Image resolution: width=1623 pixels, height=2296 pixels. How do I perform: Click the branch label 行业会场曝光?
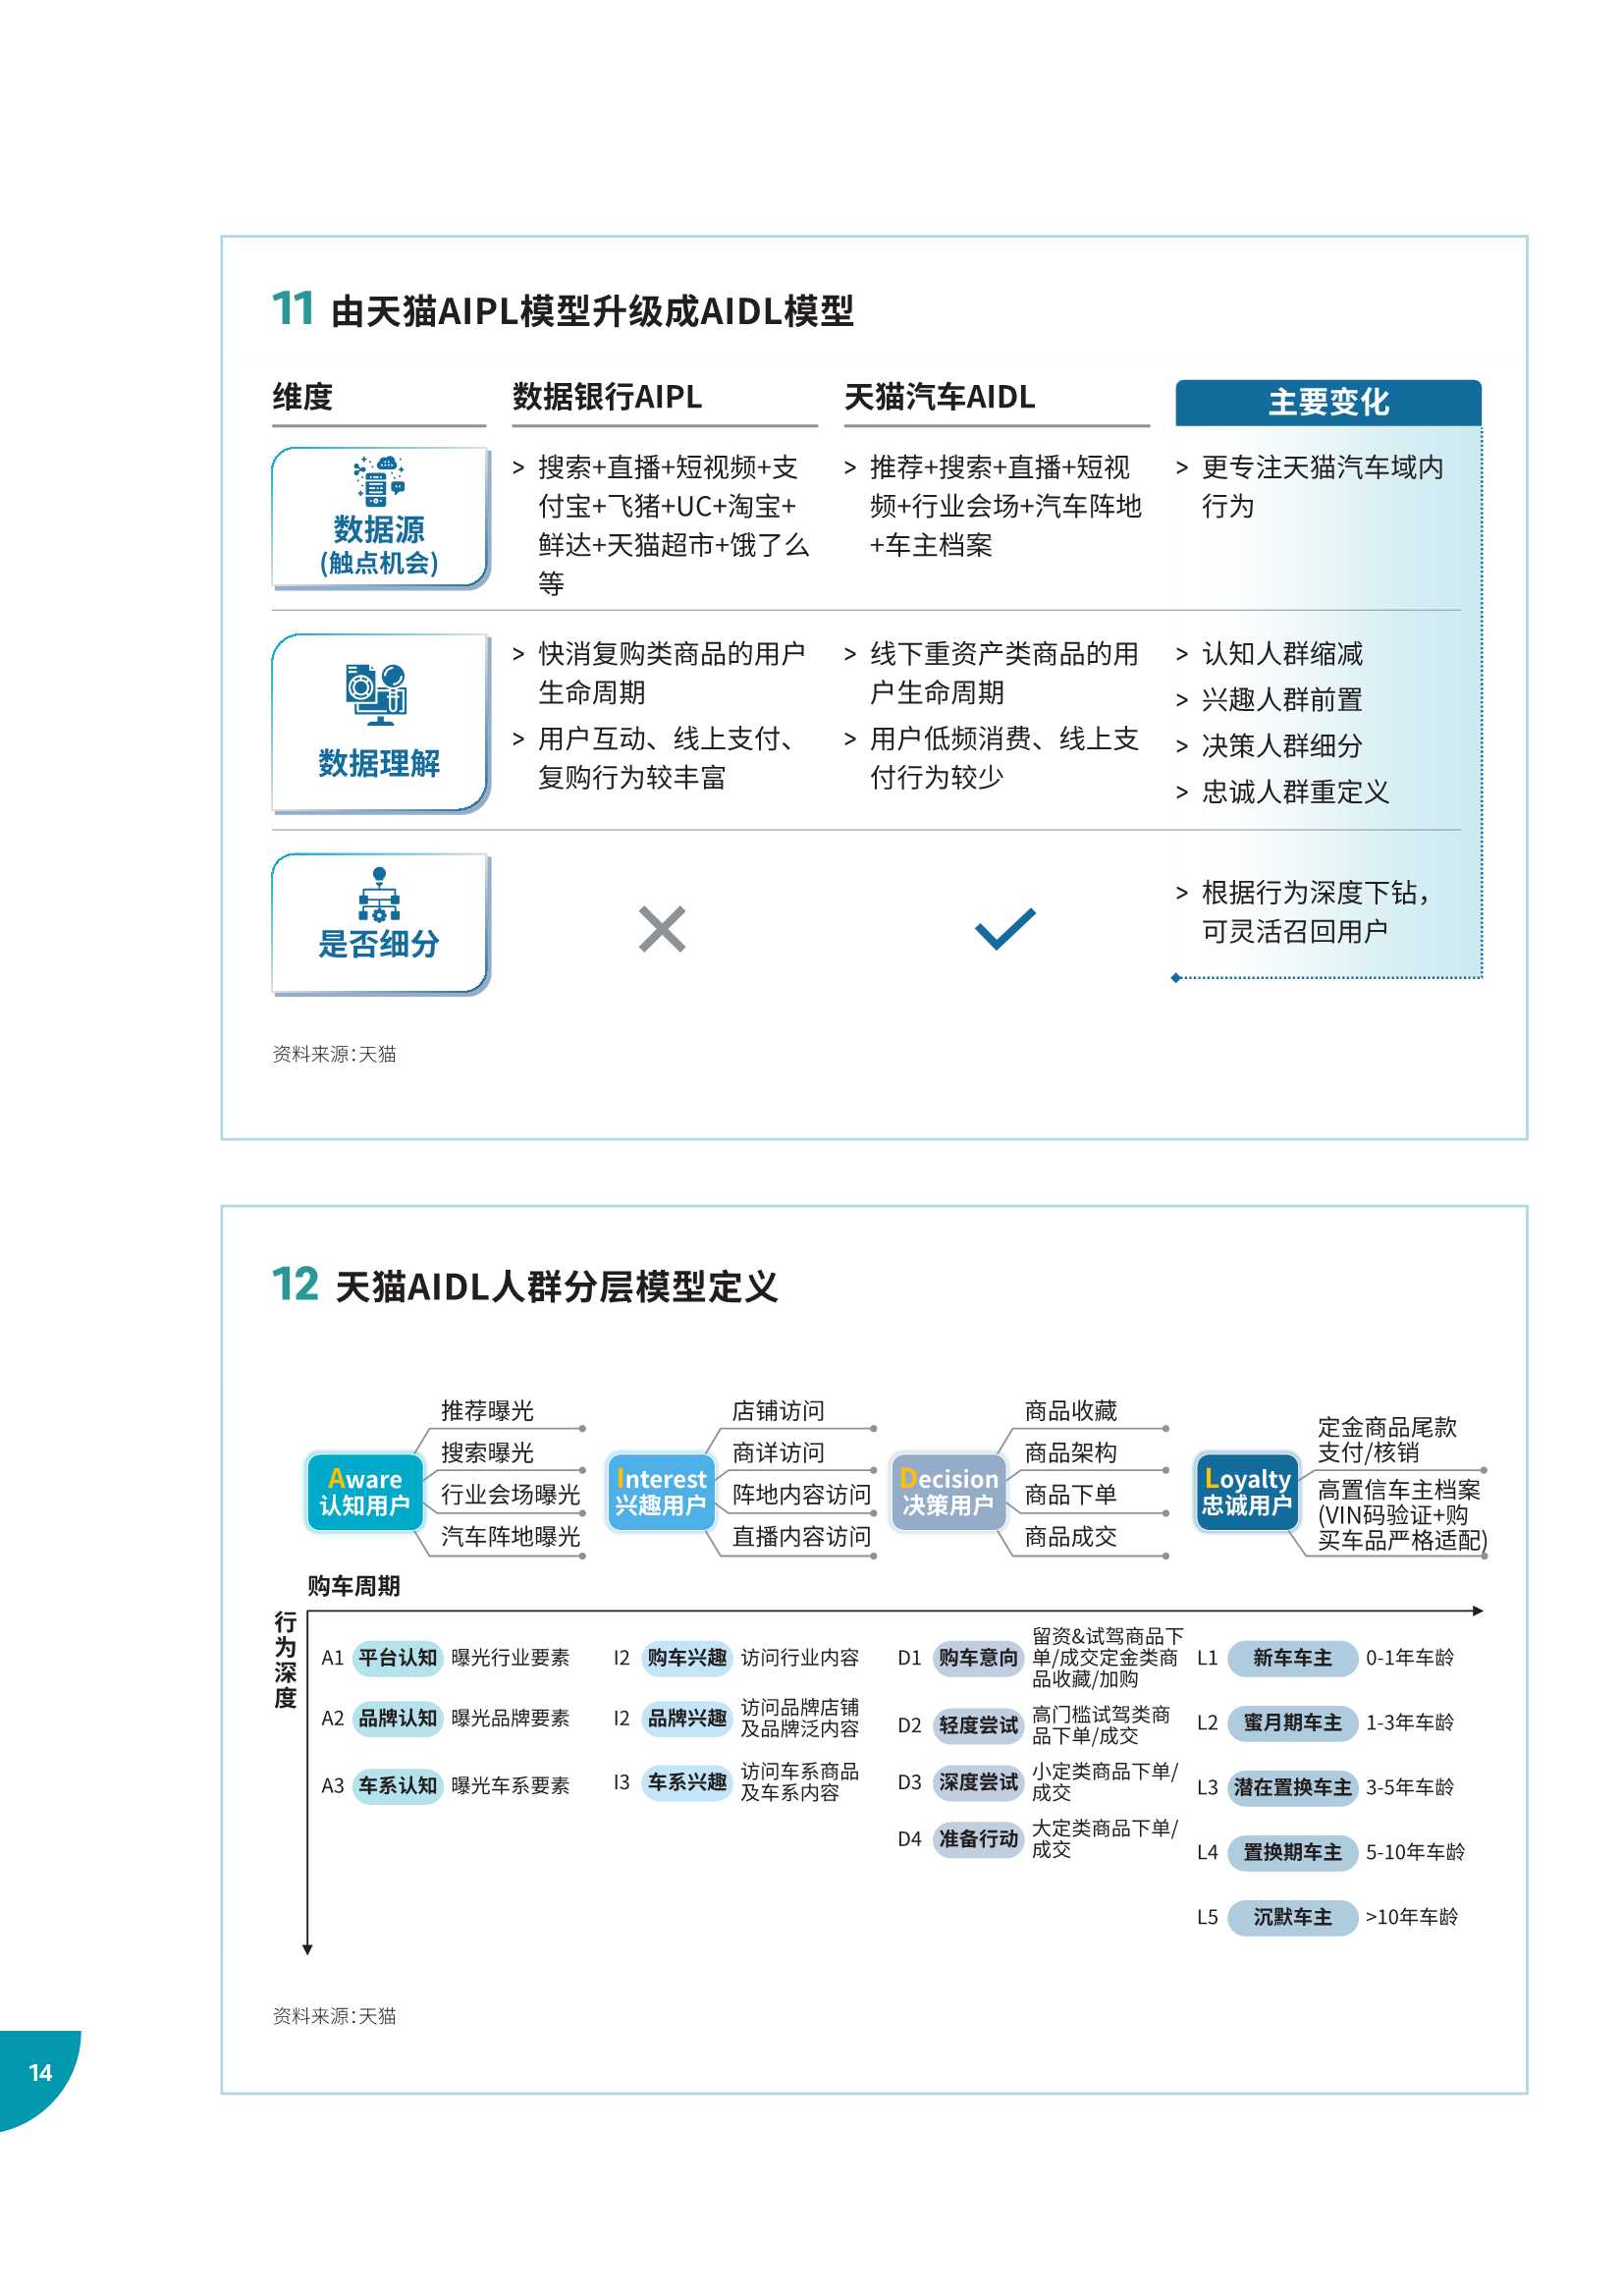coord(510,1494)
